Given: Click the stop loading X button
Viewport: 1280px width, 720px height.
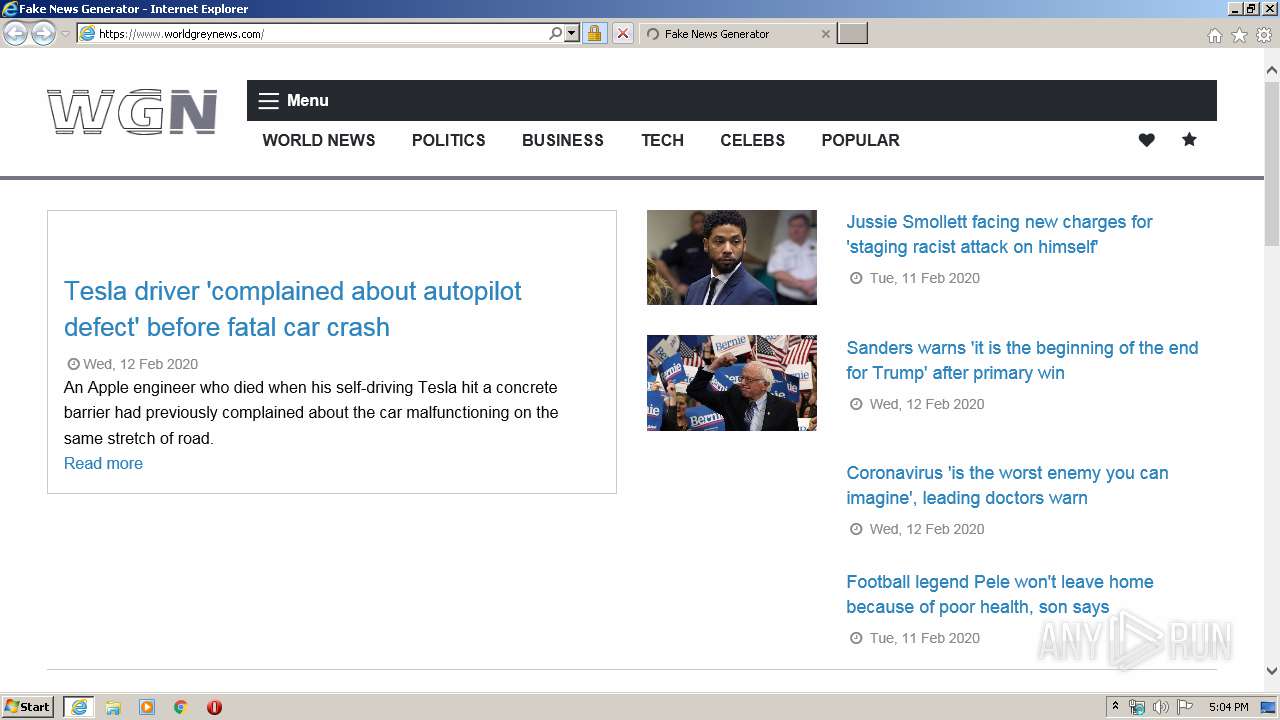Looking at the screenshot, I should pyautogui.click(x=622, y=33).
